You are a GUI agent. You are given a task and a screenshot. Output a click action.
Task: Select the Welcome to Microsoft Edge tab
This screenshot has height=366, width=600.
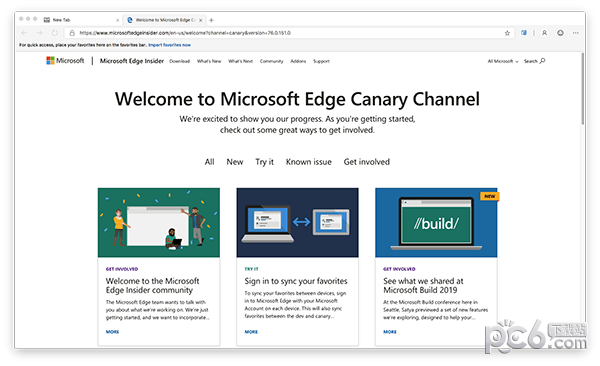(x=165, y=20)
